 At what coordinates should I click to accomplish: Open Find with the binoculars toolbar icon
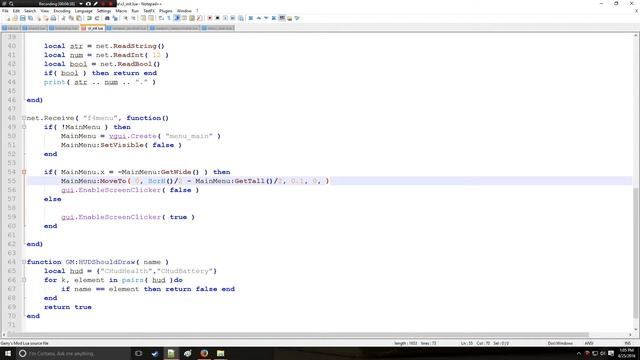click(x=107, y=18)
